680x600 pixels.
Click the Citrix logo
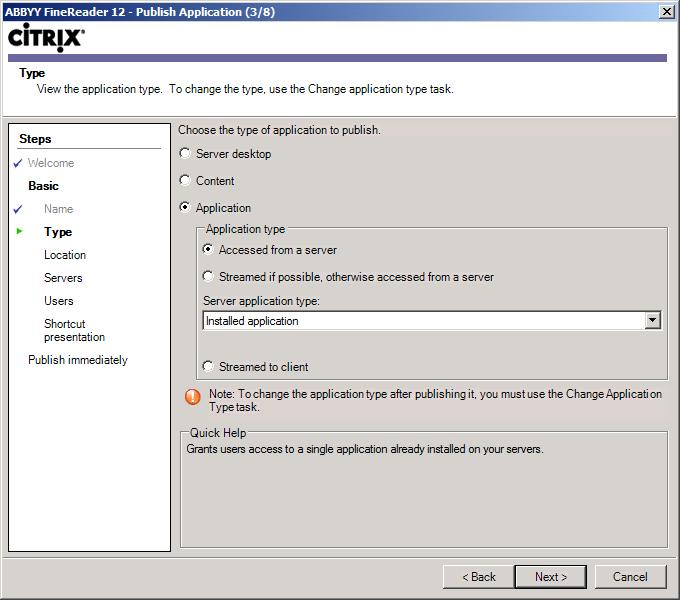coord(46,38)
